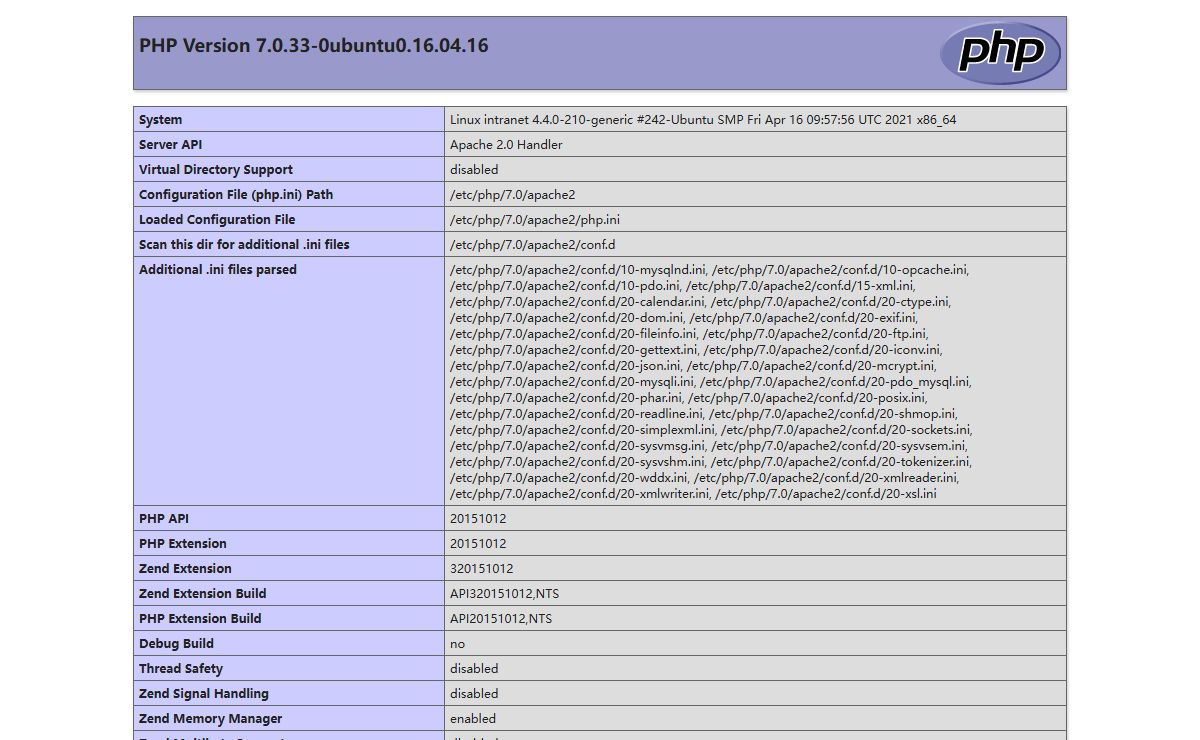Select the API320151012,NTS value
The width and height of the screenshot is (1200, 740).
pyautogui.click(x=505, y=593)
